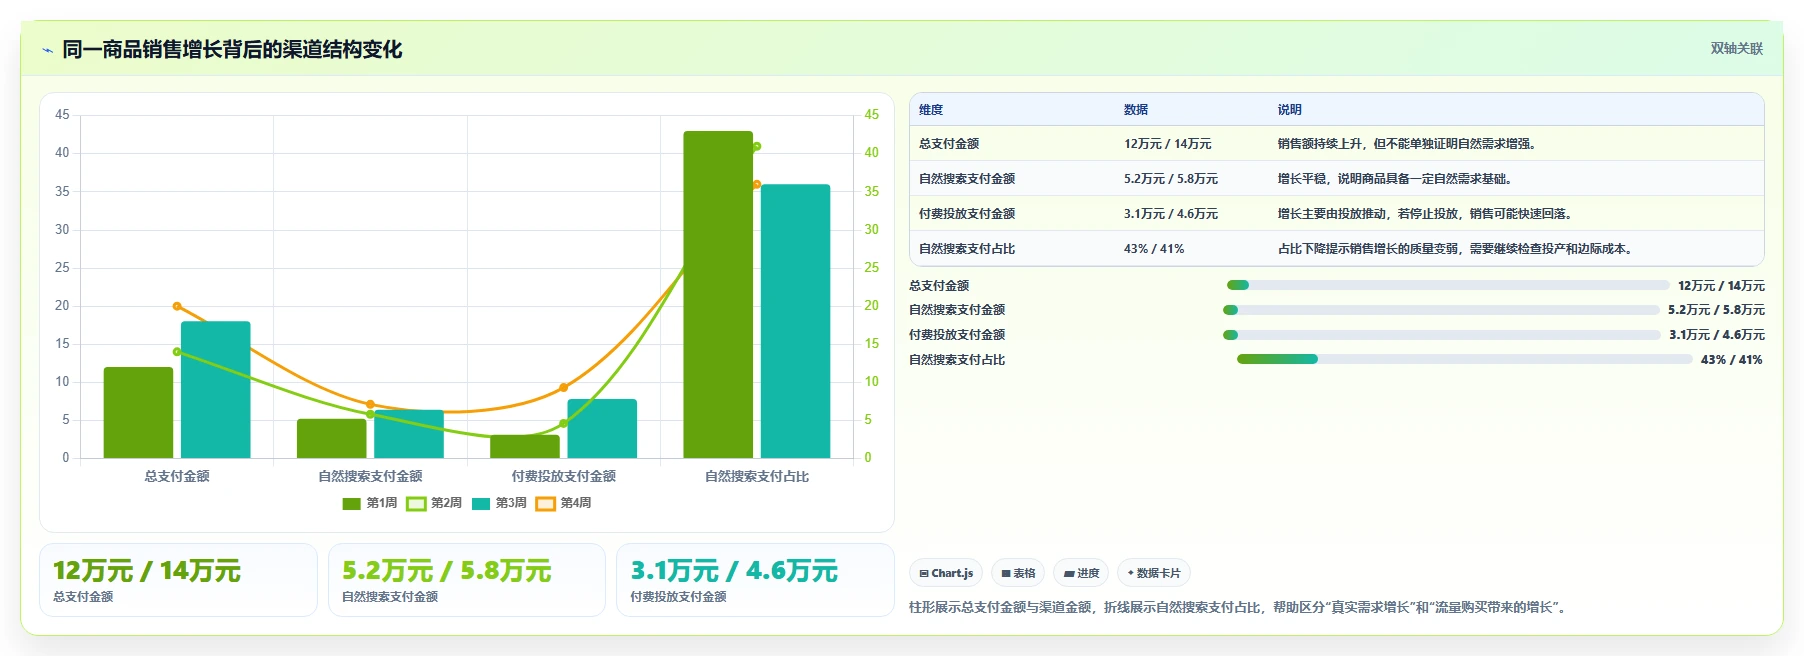Click the 双轴关联 tag in the header
The height and width of the screenshot is (656, 1804).
click(1736, 48)
